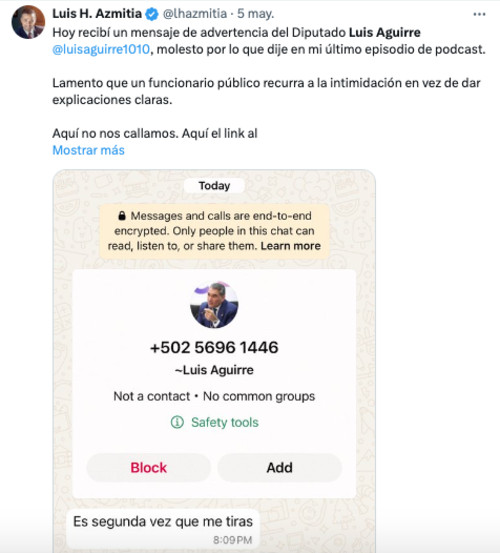500x553 pixels.
Task: Open the WhatsApp contact profile photo
Action: 214,304
